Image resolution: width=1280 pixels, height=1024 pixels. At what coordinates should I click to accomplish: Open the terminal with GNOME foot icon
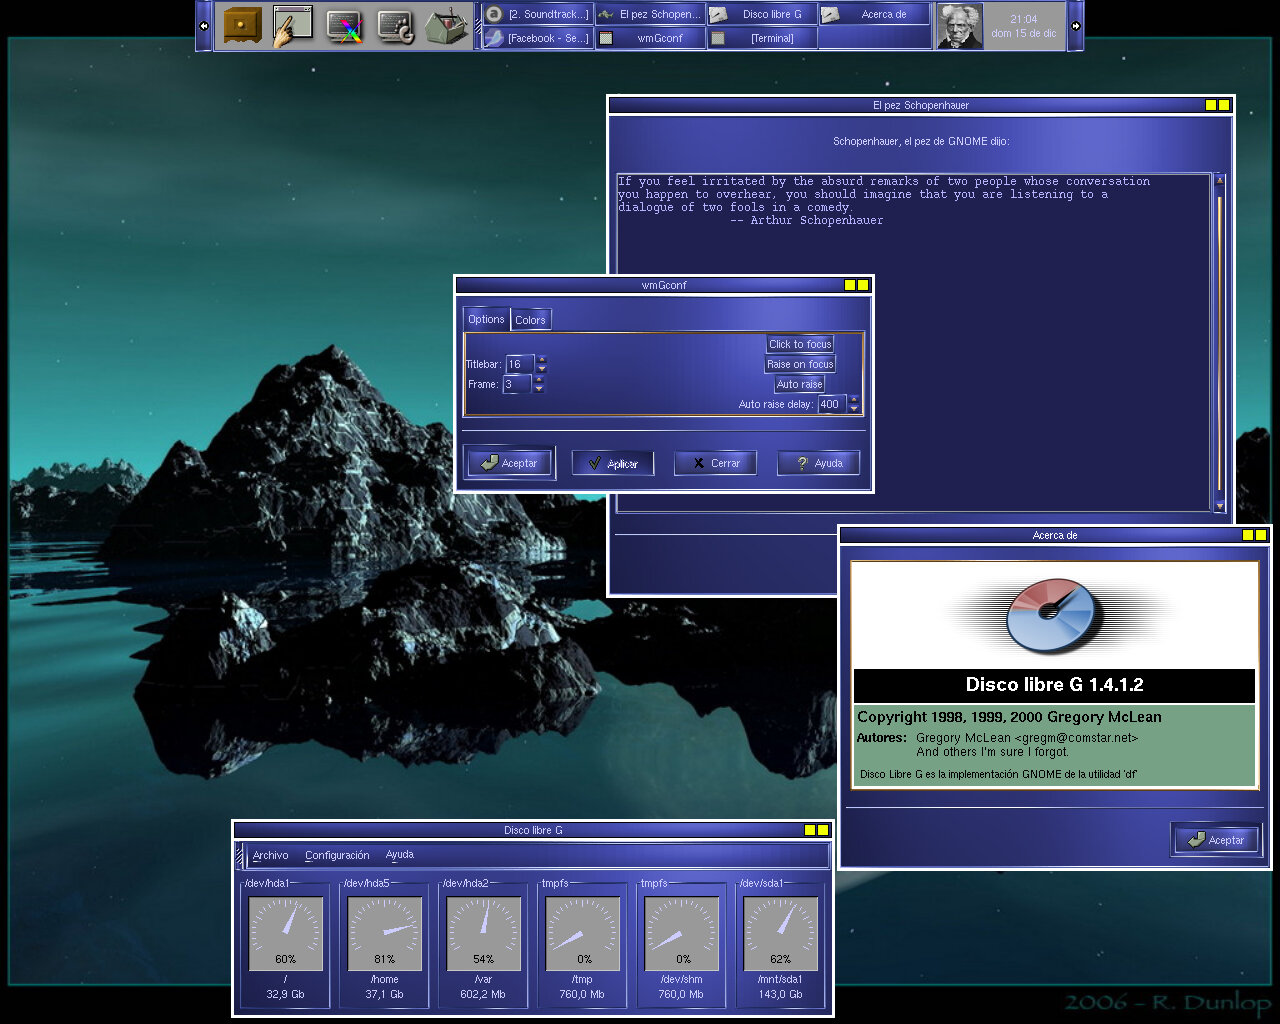396,26
